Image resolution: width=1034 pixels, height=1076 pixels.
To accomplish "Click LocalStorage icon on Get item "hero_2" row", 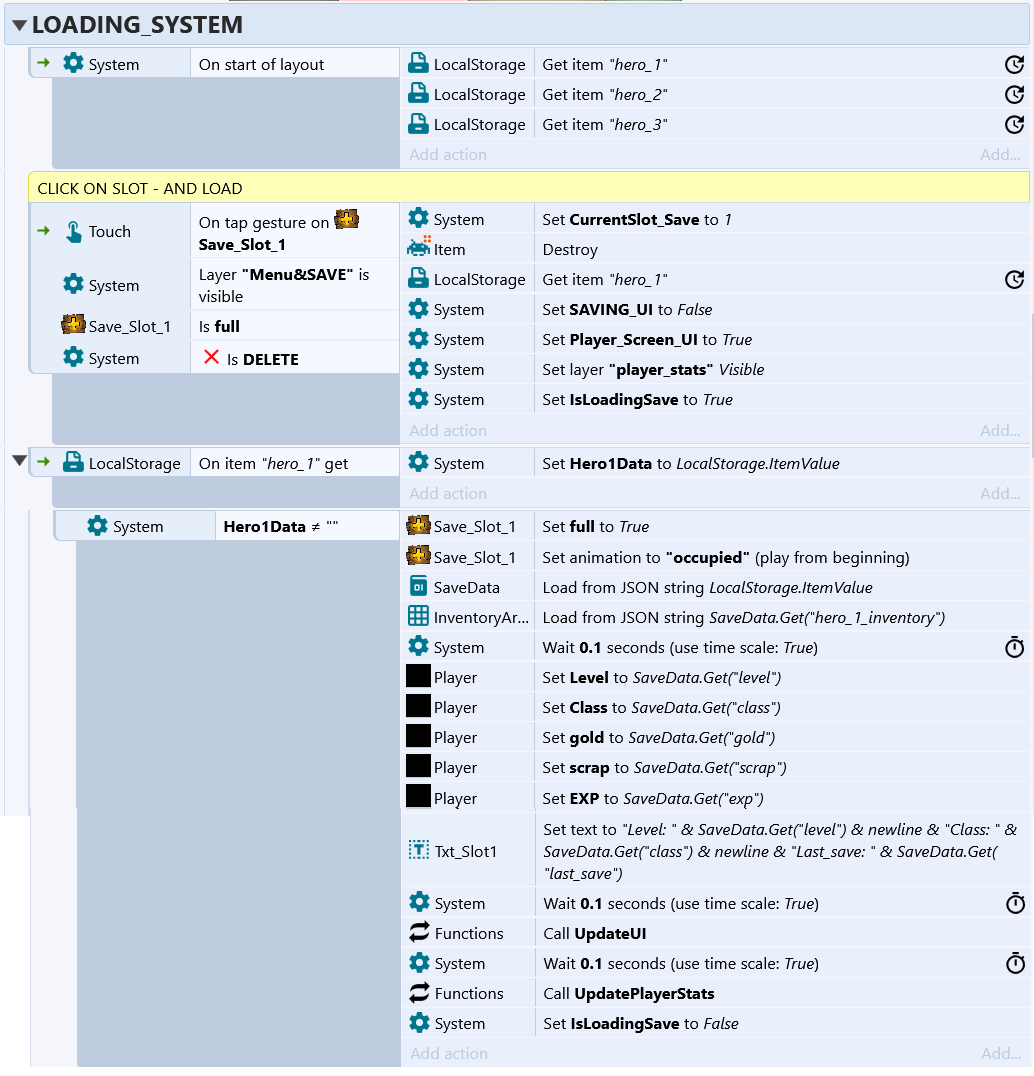I will (x=419, y=94).
